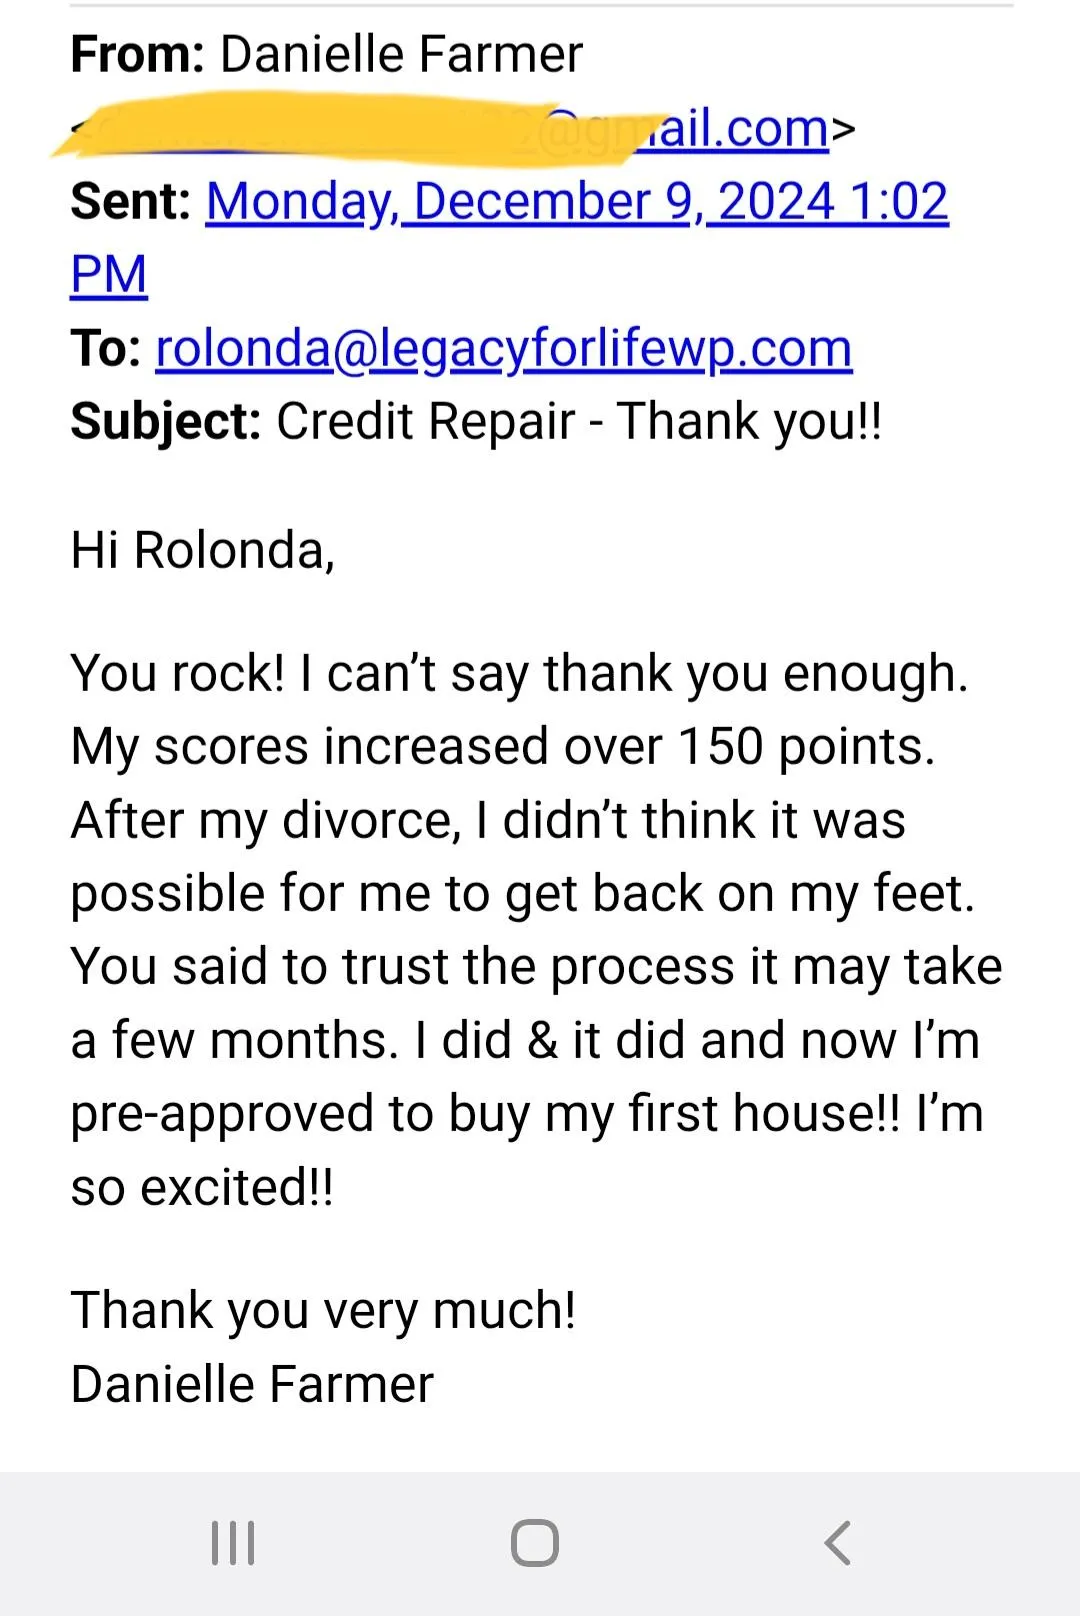The width and height of the screenshot is (1080, 1616).
Task: Tap the Android home button icon
Action: [535, 1543]
